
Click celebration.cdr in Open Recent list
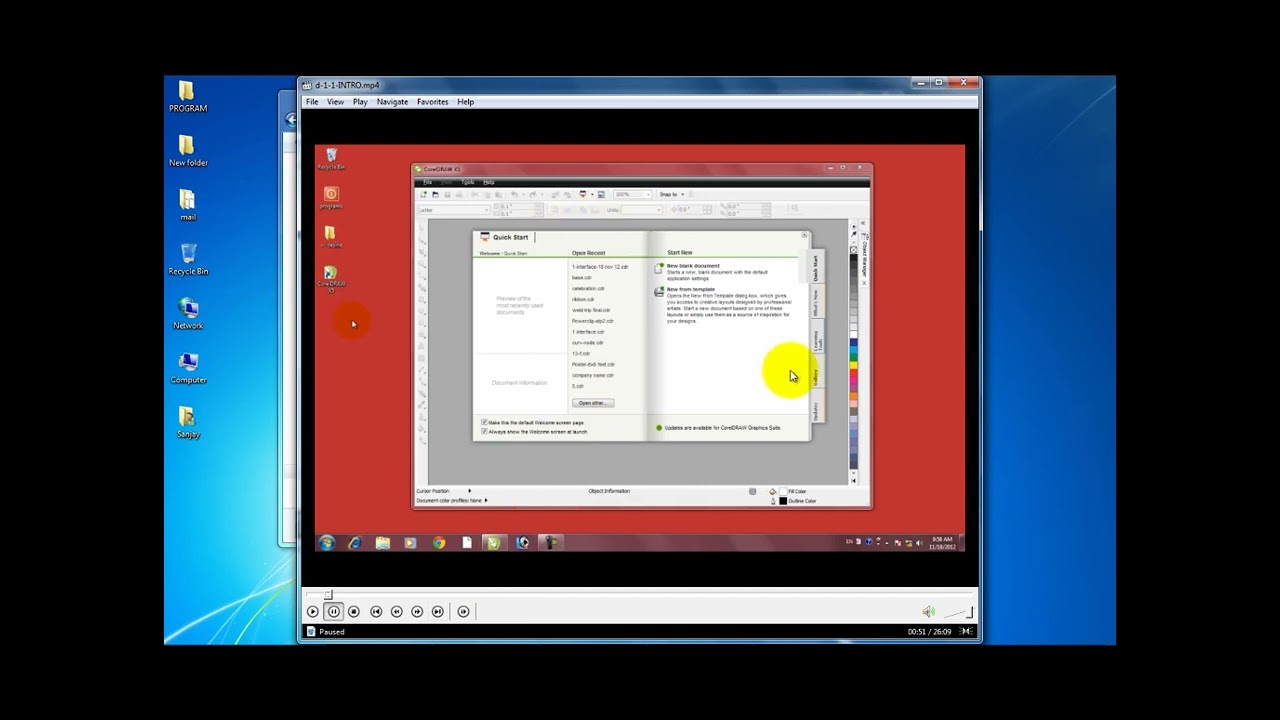588,288
